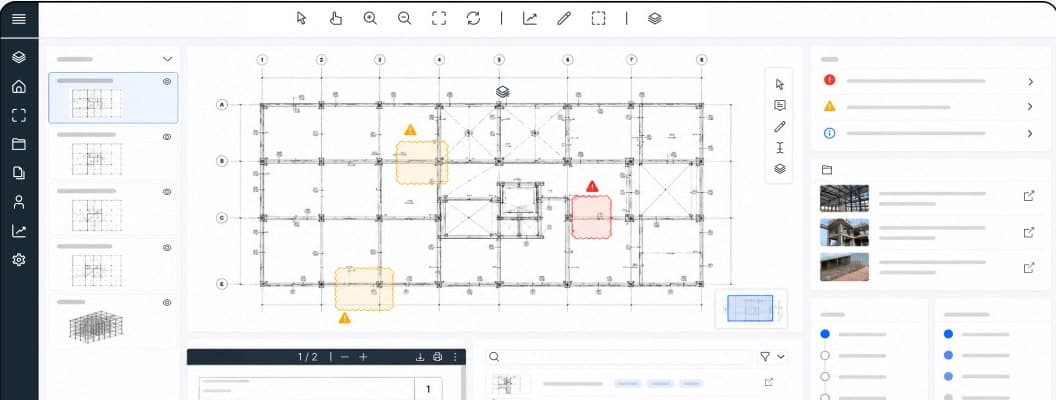This screenshot has height=400, width=1056.
Task: Open the line chart tool in top toolbar
Action: pyautogui.click(x=530, y=18)
